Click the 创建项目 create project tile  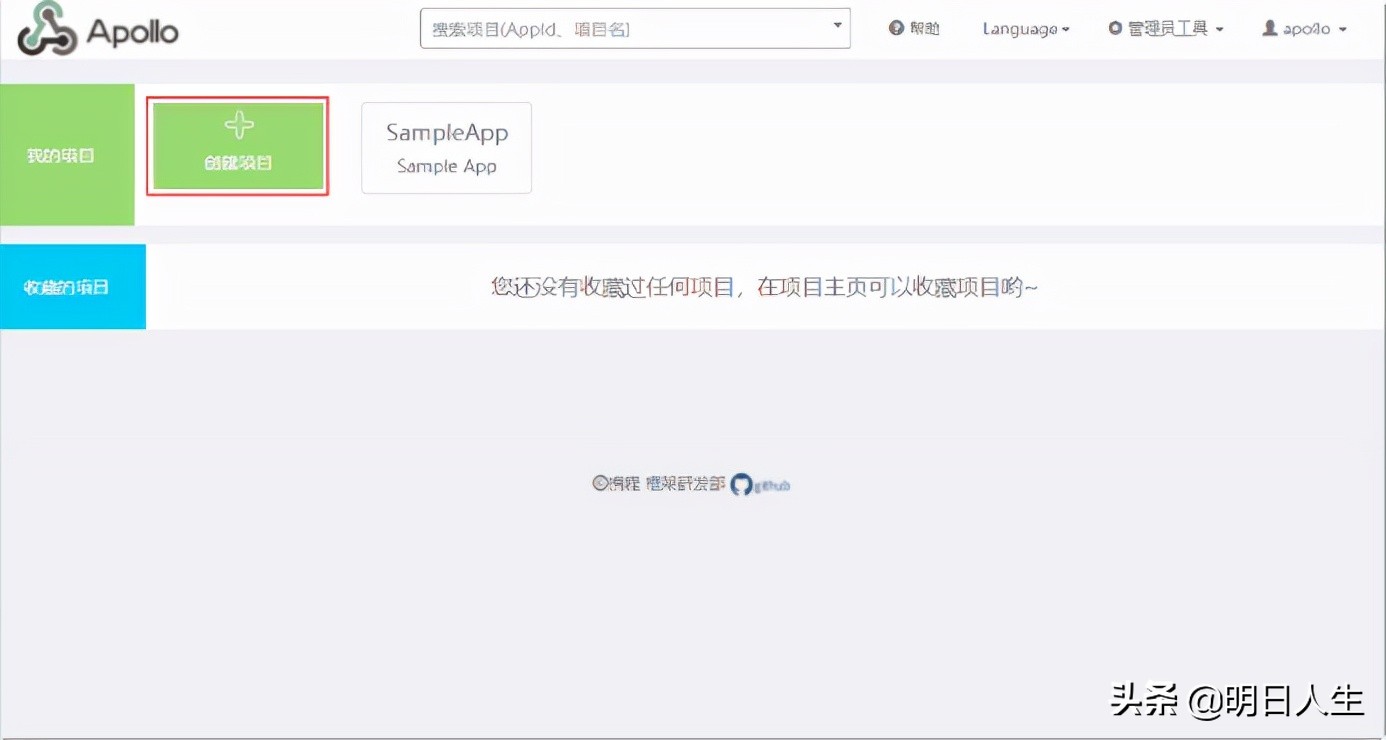238,146
